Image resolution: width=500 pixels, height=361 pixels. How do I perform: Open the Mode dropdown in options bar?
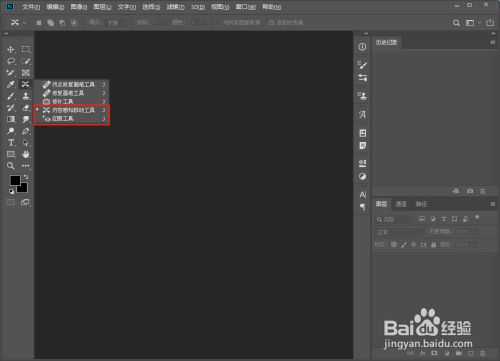(116, 23)
